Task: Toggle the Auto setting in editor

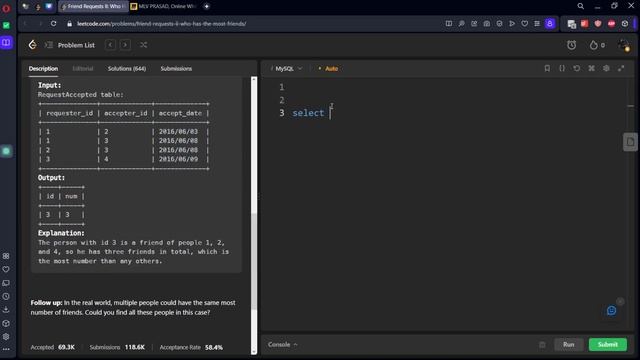Action: point(329,69)
